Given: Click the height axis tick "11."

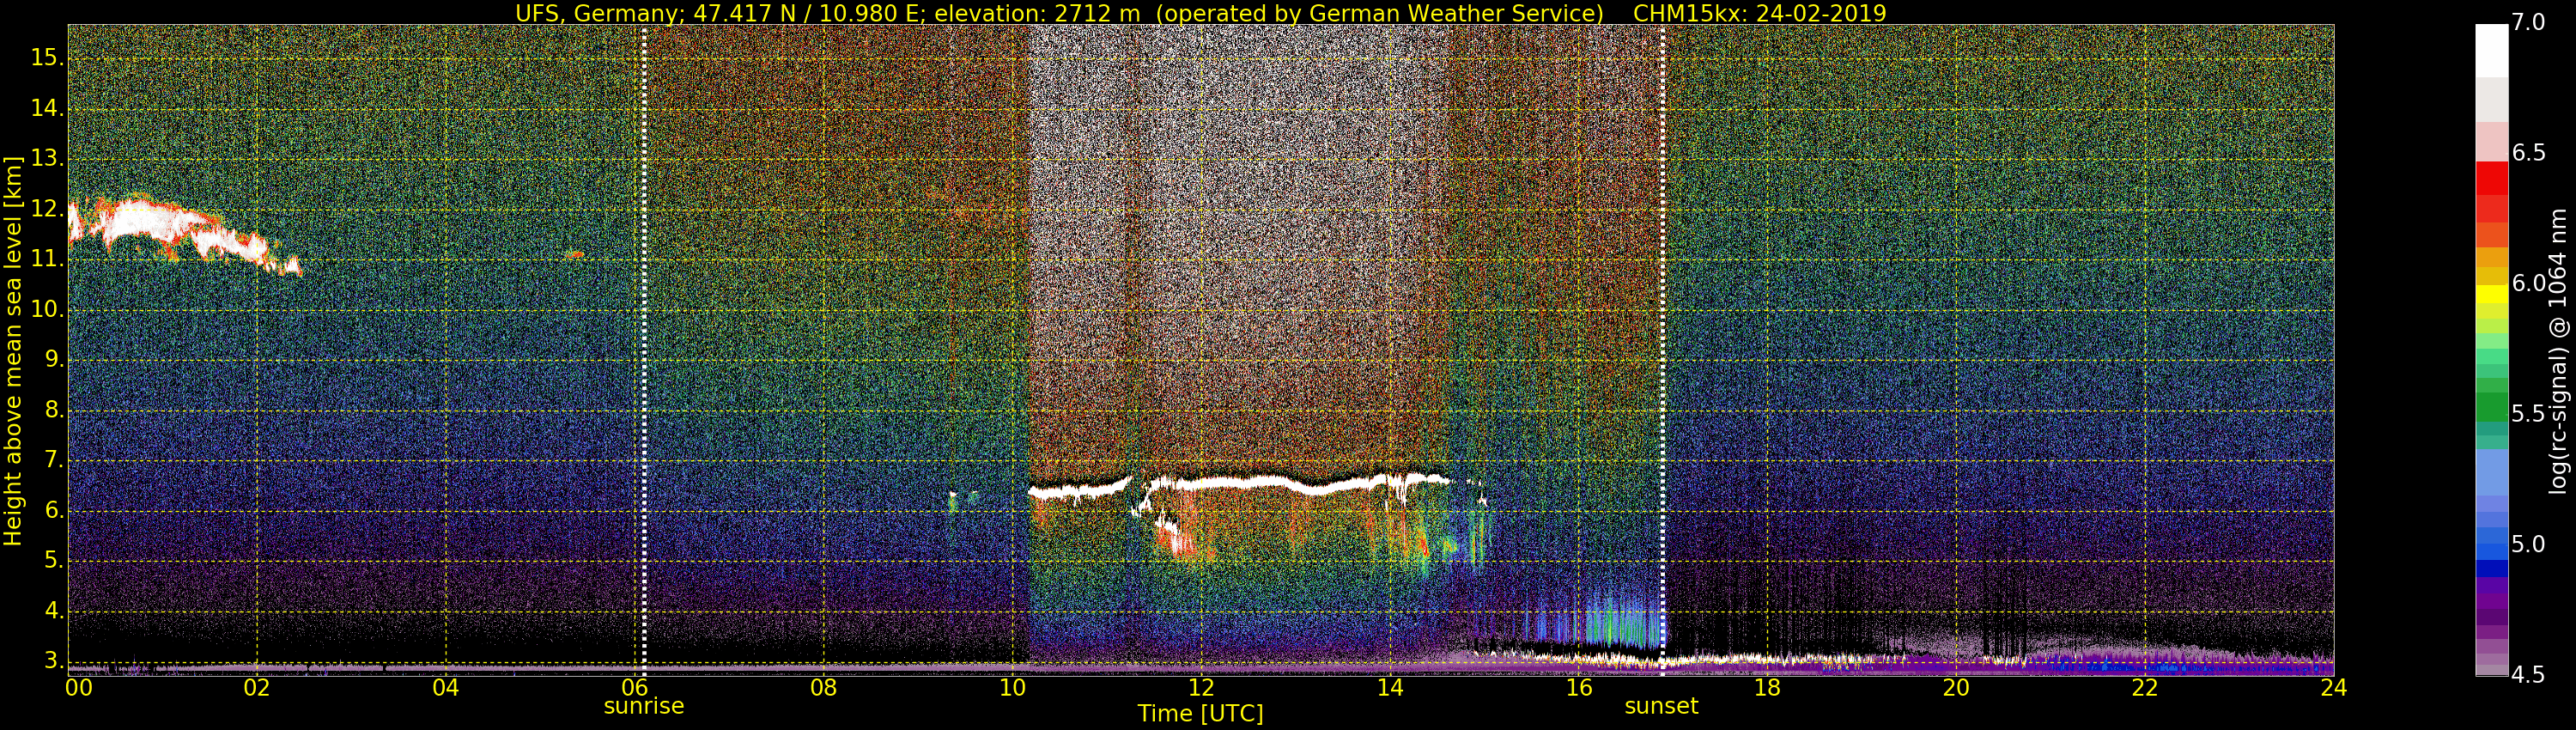Looking at the screenshot, I should click(x=47, y=259).
